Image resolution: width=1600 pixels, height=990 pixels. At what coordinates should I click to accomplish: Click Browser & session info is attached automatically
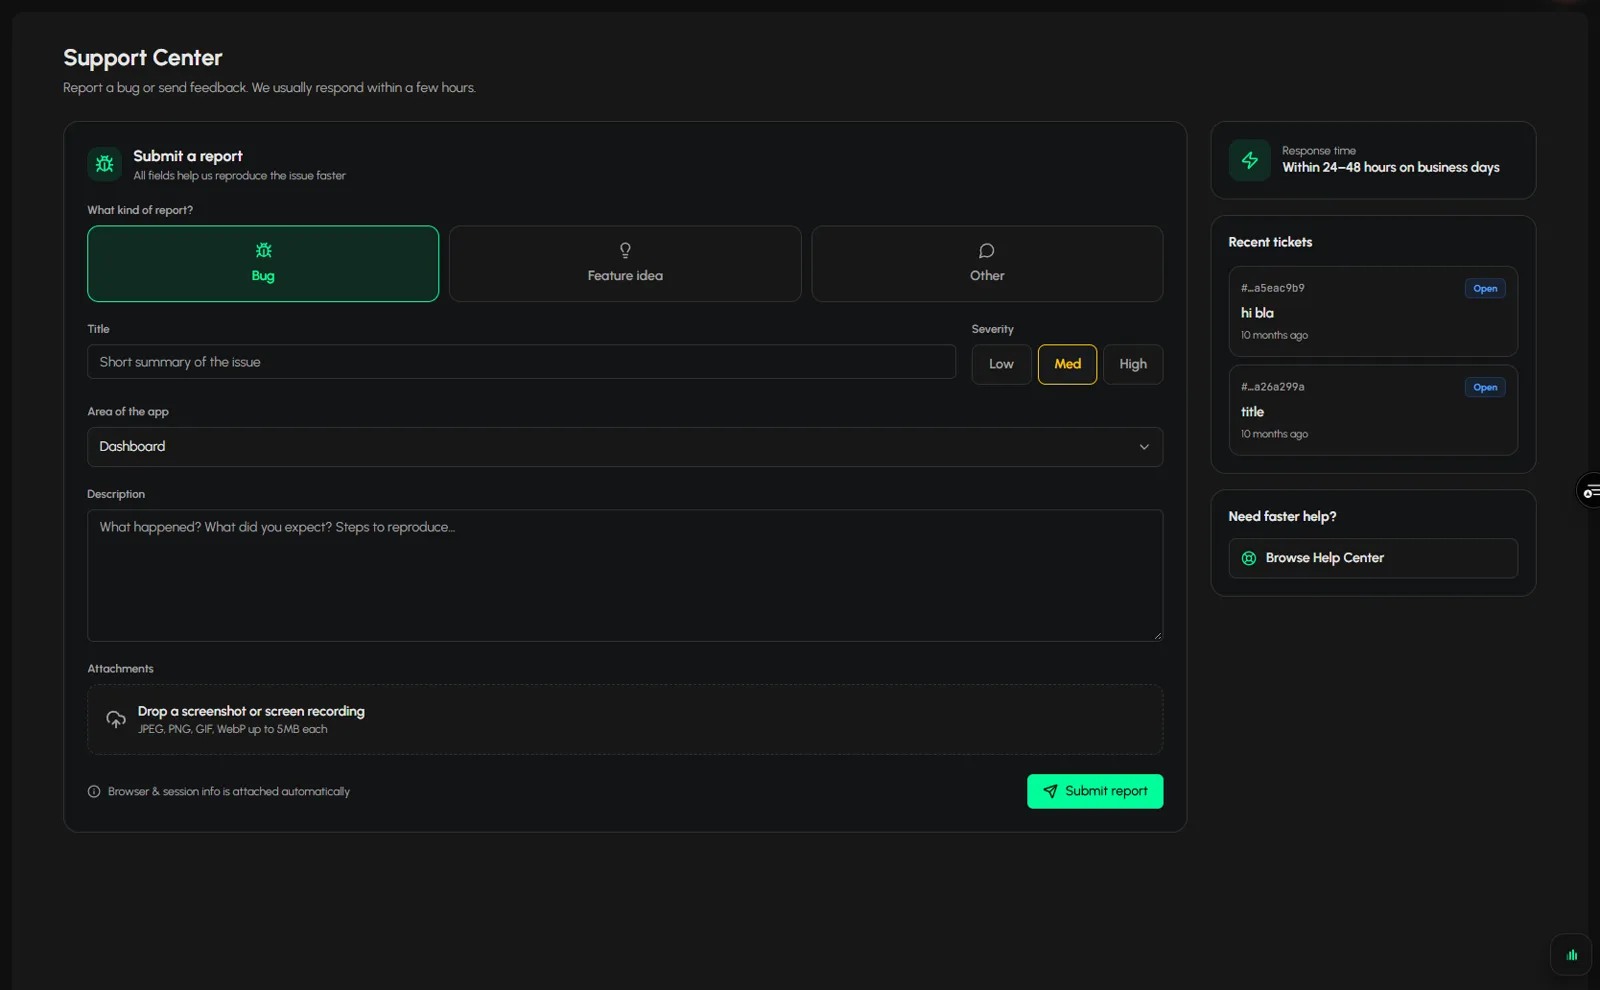click(x=229, y=791)
